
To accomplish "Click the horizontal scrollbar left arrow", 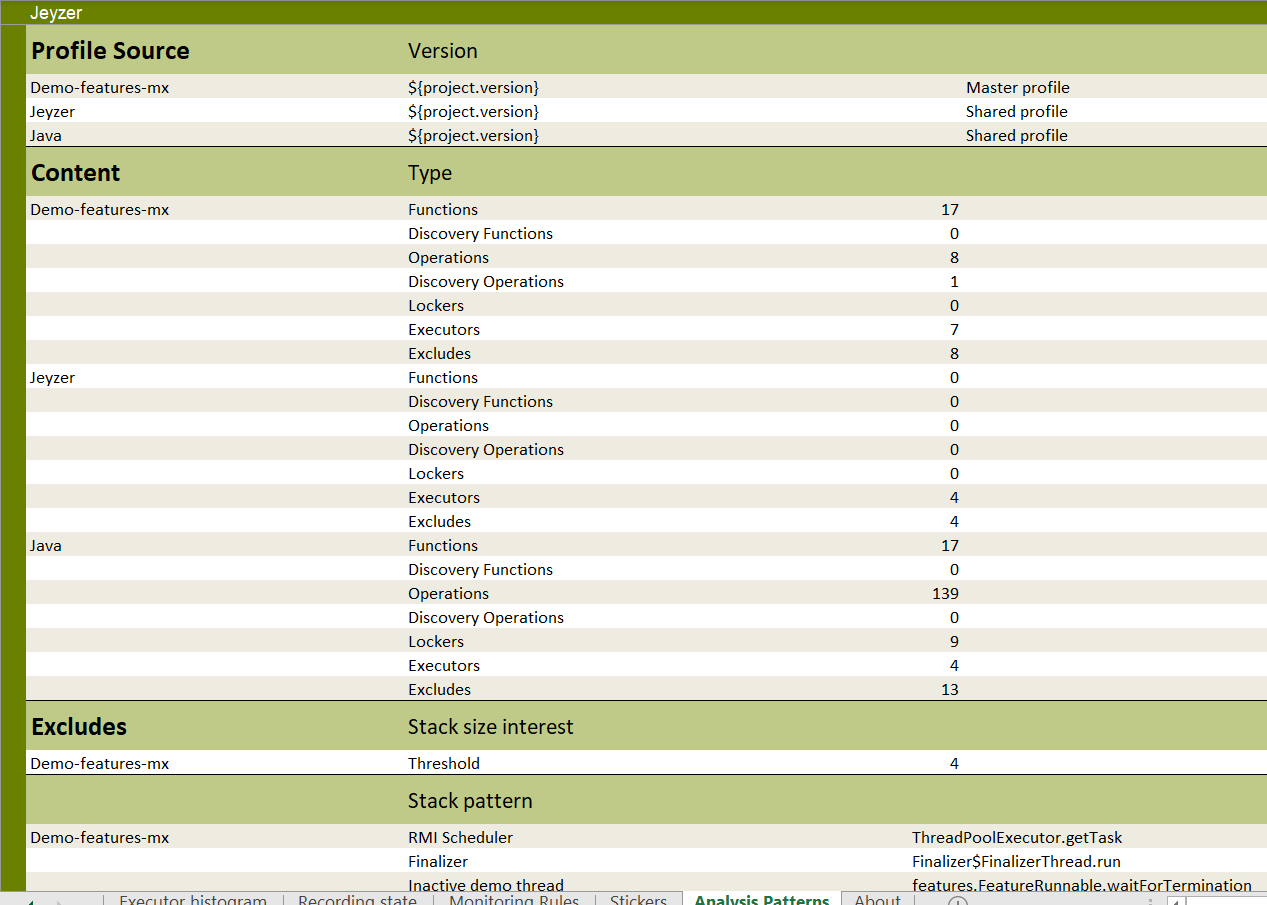I will pos(1176,901).
